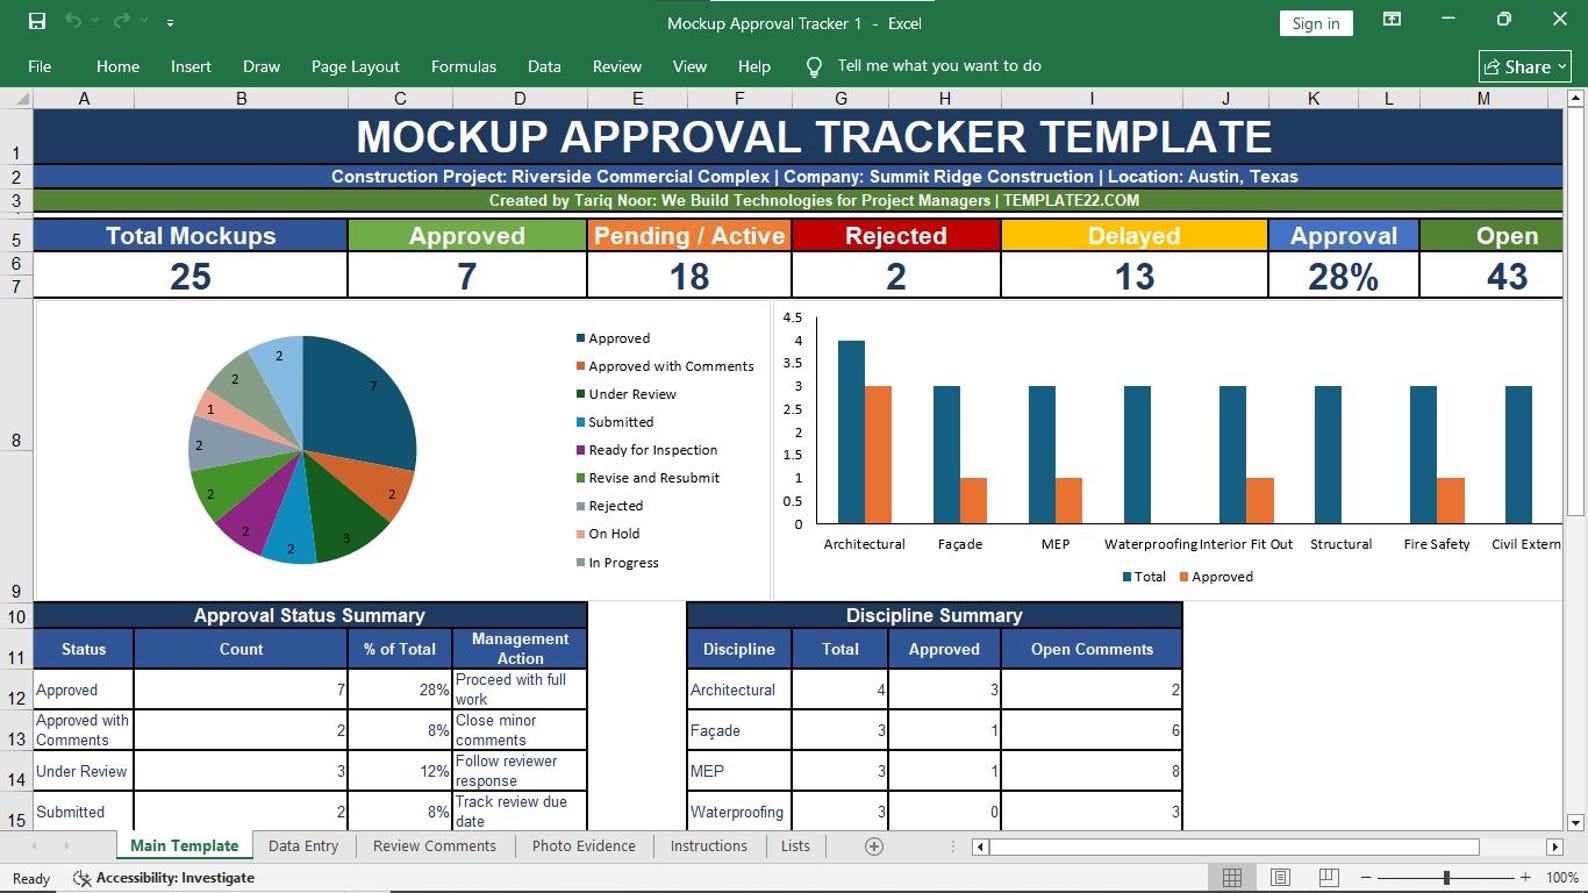Click the Management Action column header
The image size is (1588, 893).
coord(520,648)
